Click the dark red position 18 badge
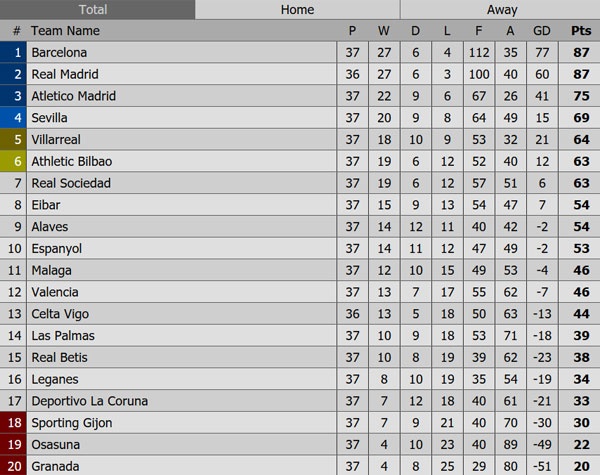Screen dimensions: 600x475 (x=16, y=423)
